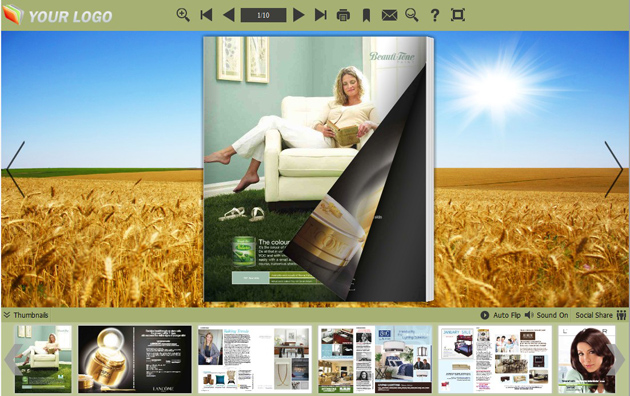Collapse the Thumbnails panel
The width and height of the screenshot is (630, 396).
26,315
